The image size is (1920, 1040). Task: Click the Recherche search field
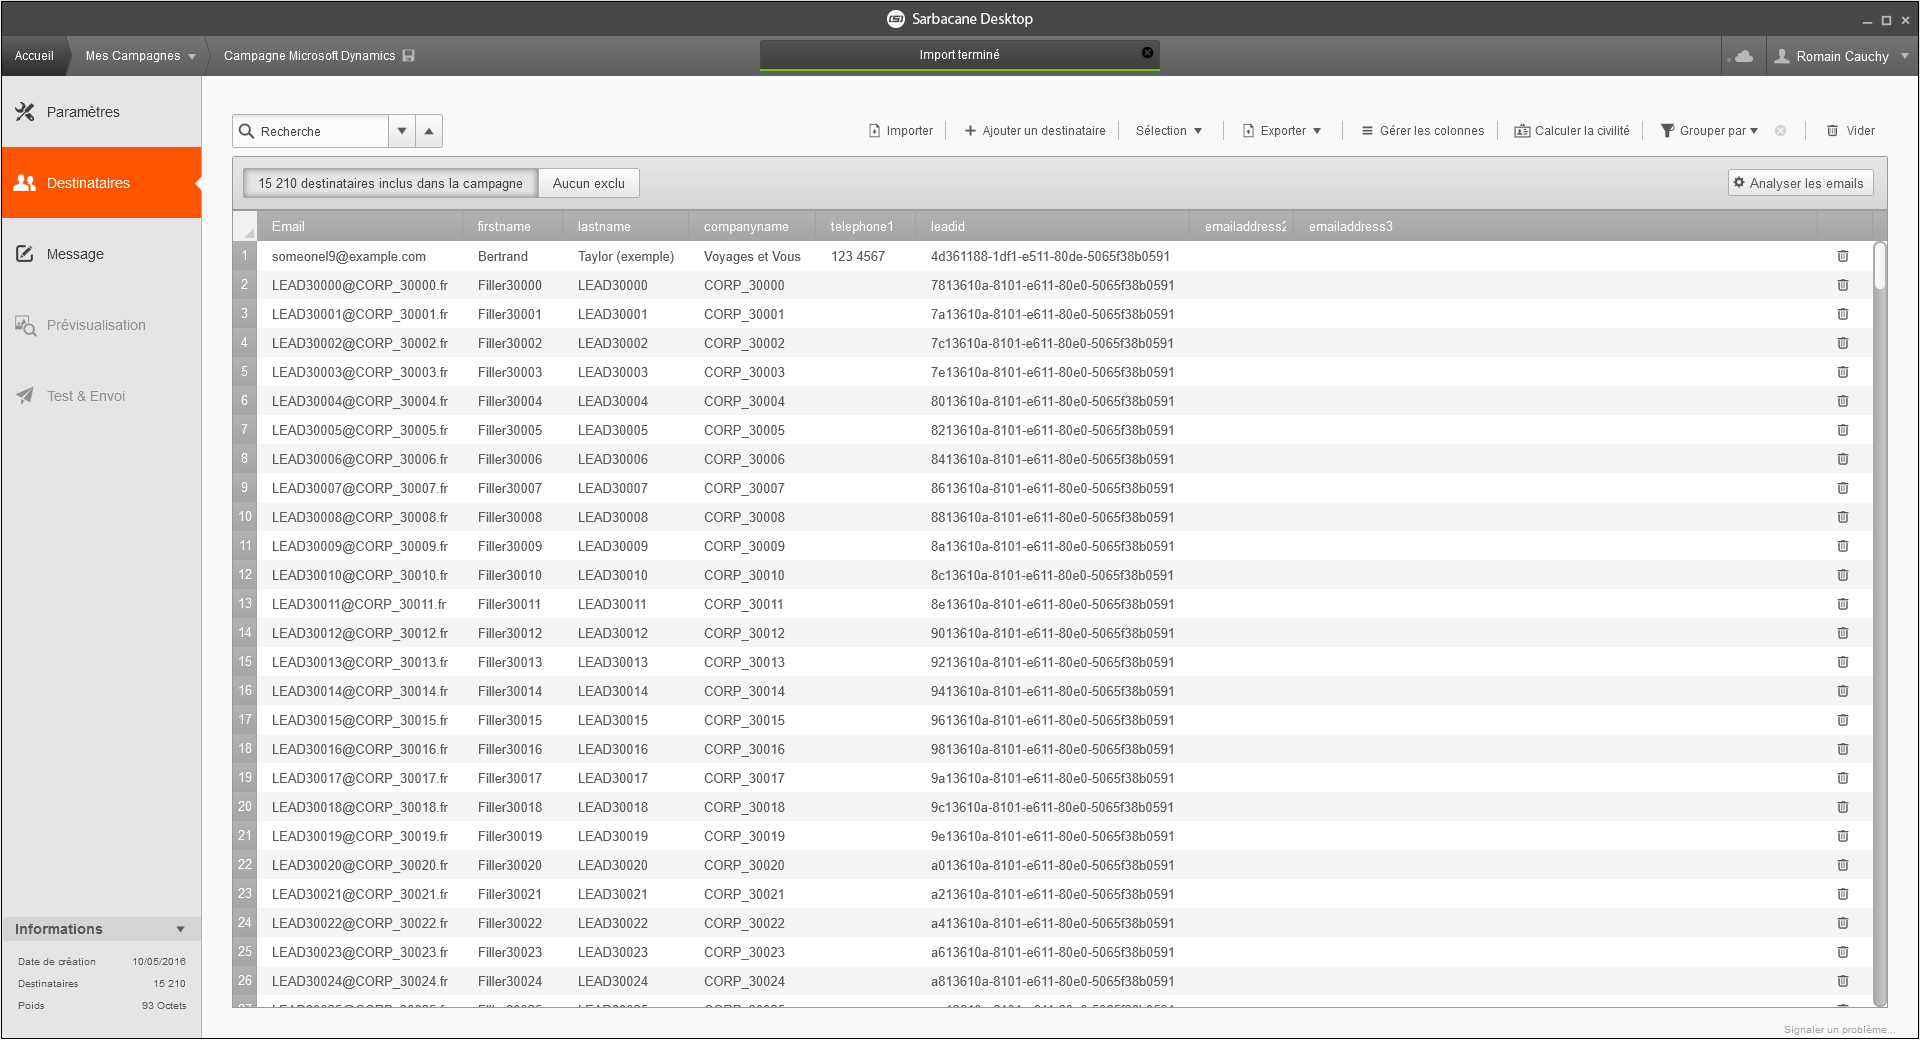pos(311,131)
